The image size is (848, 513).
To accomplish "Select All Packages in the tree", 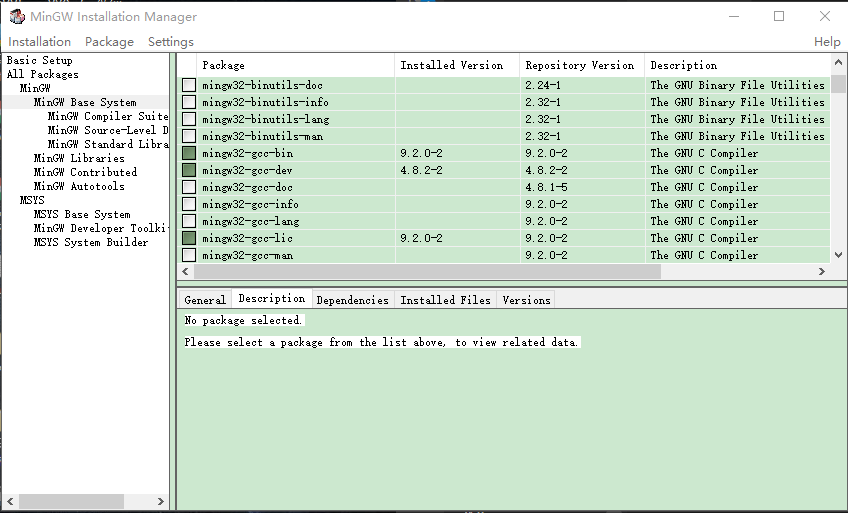I will coord(43,74).
